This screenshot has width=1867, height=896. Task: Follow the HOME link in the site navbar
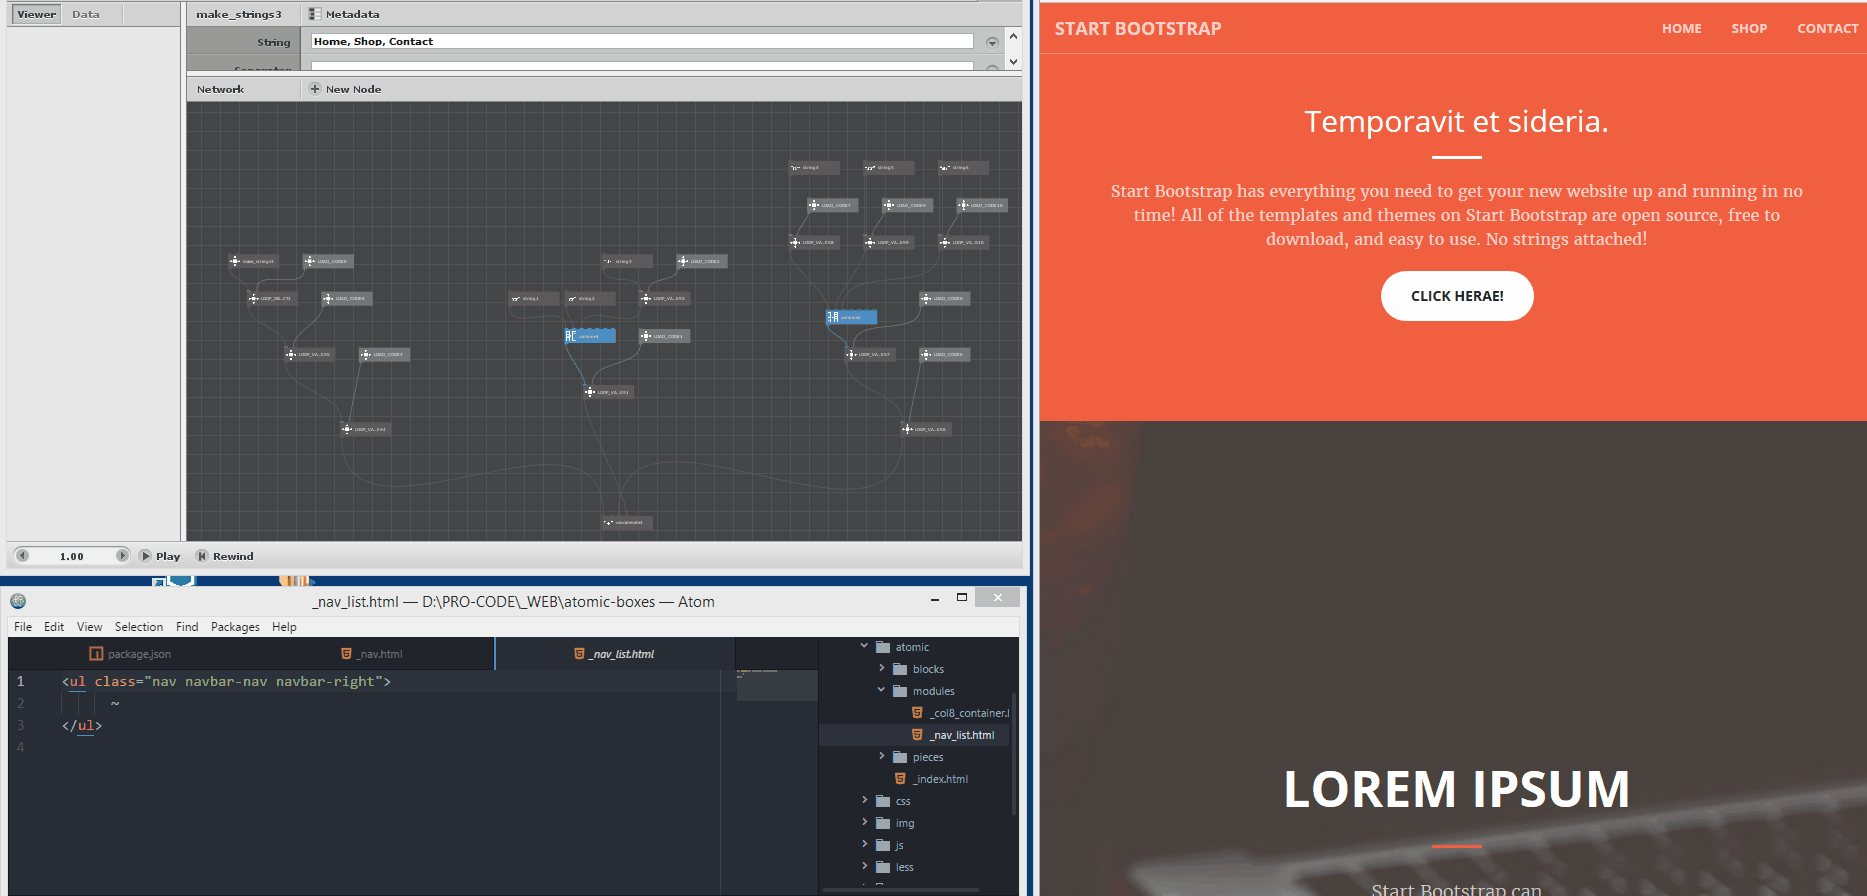(1682, 28)
